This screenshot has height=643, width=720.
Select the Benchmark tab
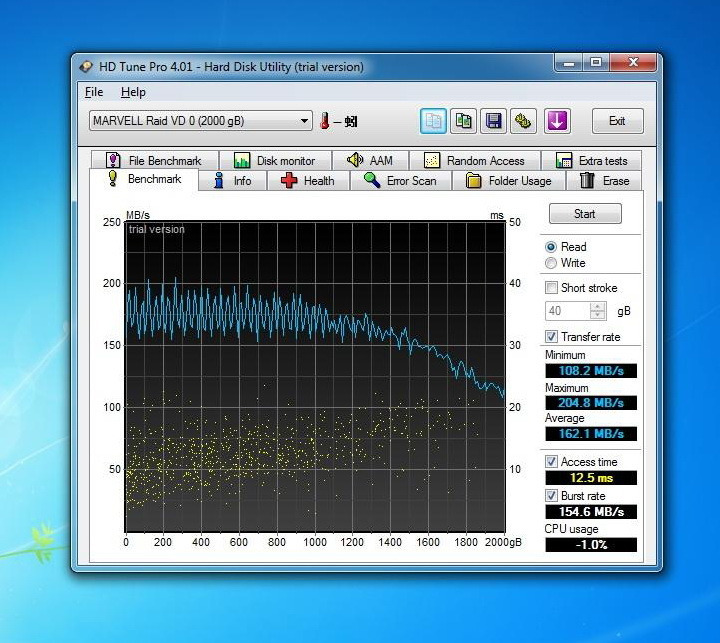tap(144, 179)
